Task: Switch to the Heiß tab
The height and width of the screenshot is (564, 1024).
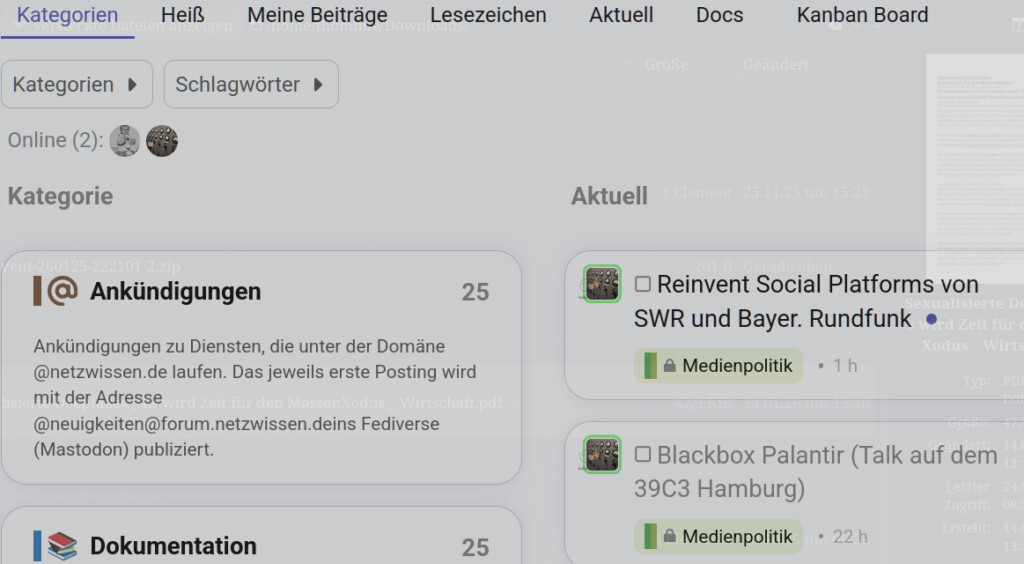Action: [x=182, y=15]
